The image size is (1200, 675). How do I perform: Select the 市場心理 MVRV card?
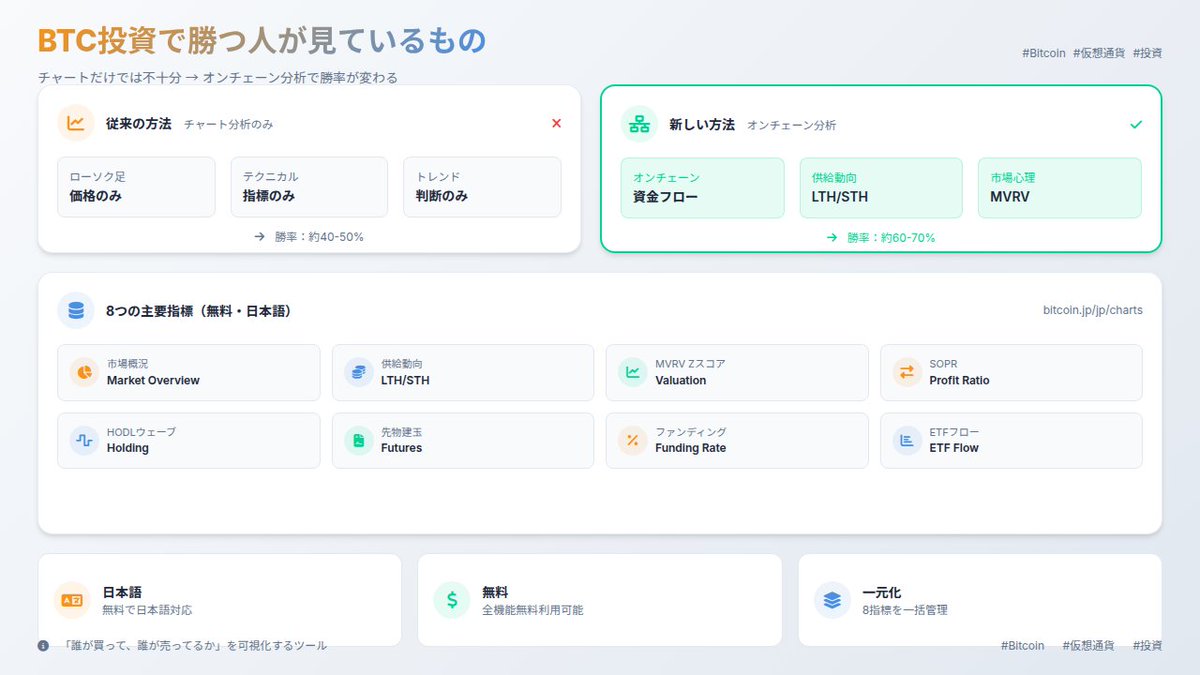click(1060, 188)
